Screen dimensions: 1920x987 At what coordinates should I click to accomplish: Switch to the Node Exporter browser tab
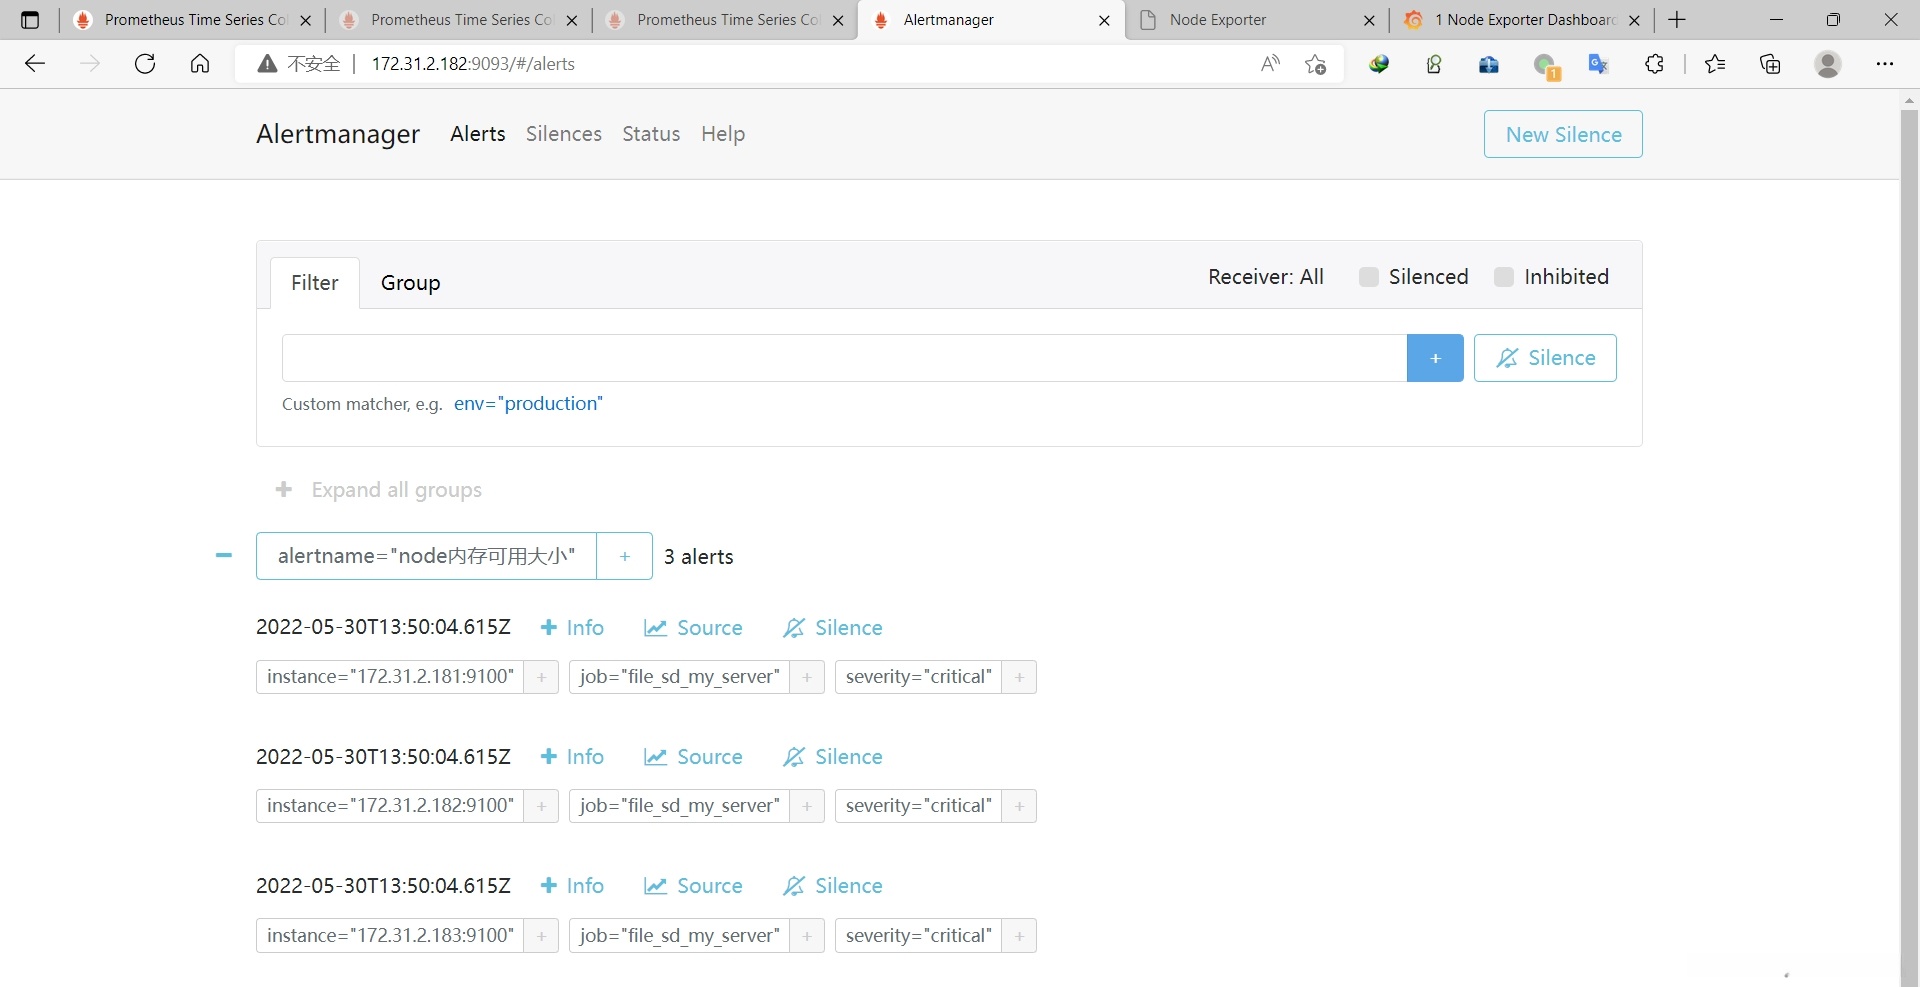click(x=1256, y=20)
